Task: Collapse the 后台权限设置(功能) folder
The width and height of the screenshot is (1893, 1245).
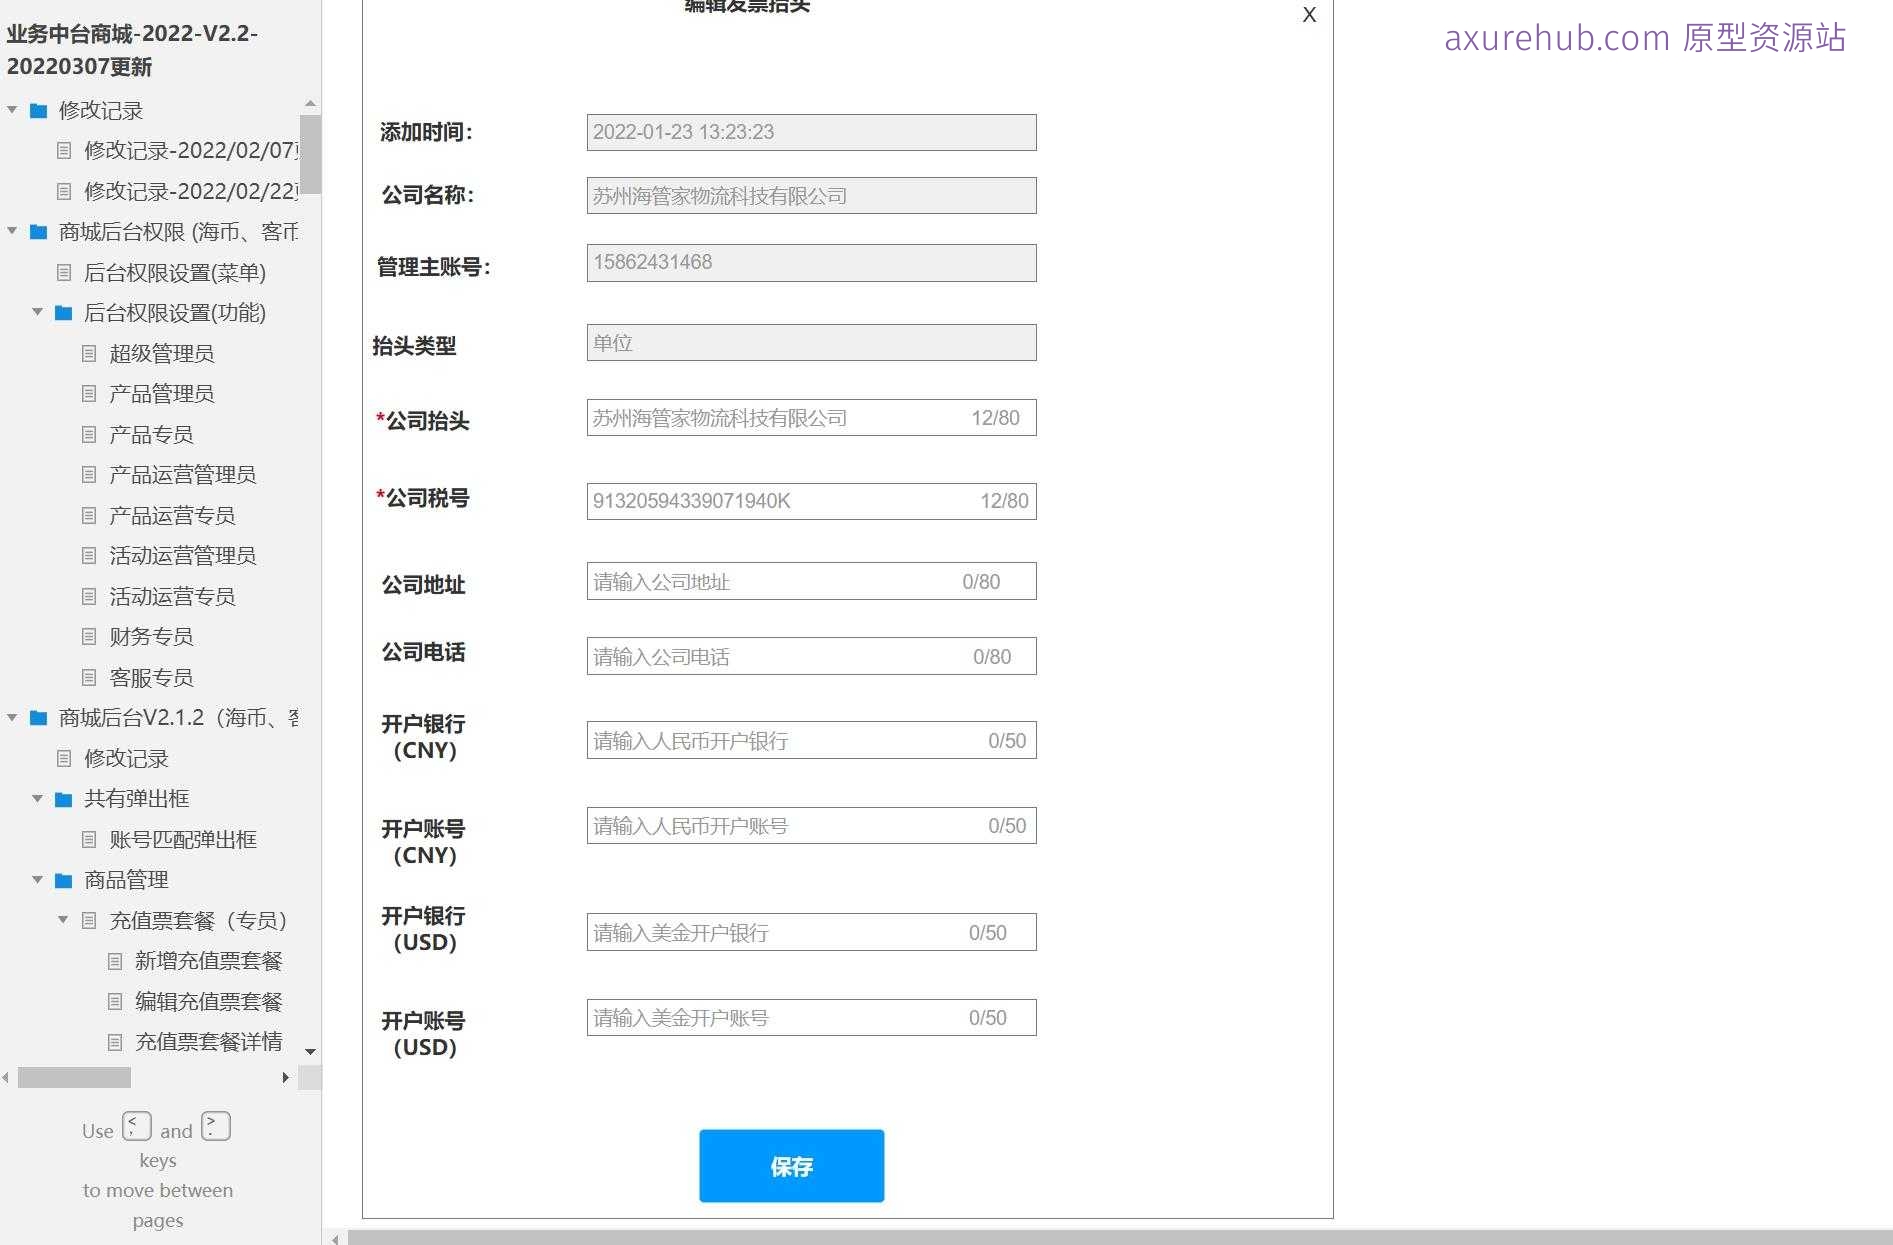Action: 38,312
